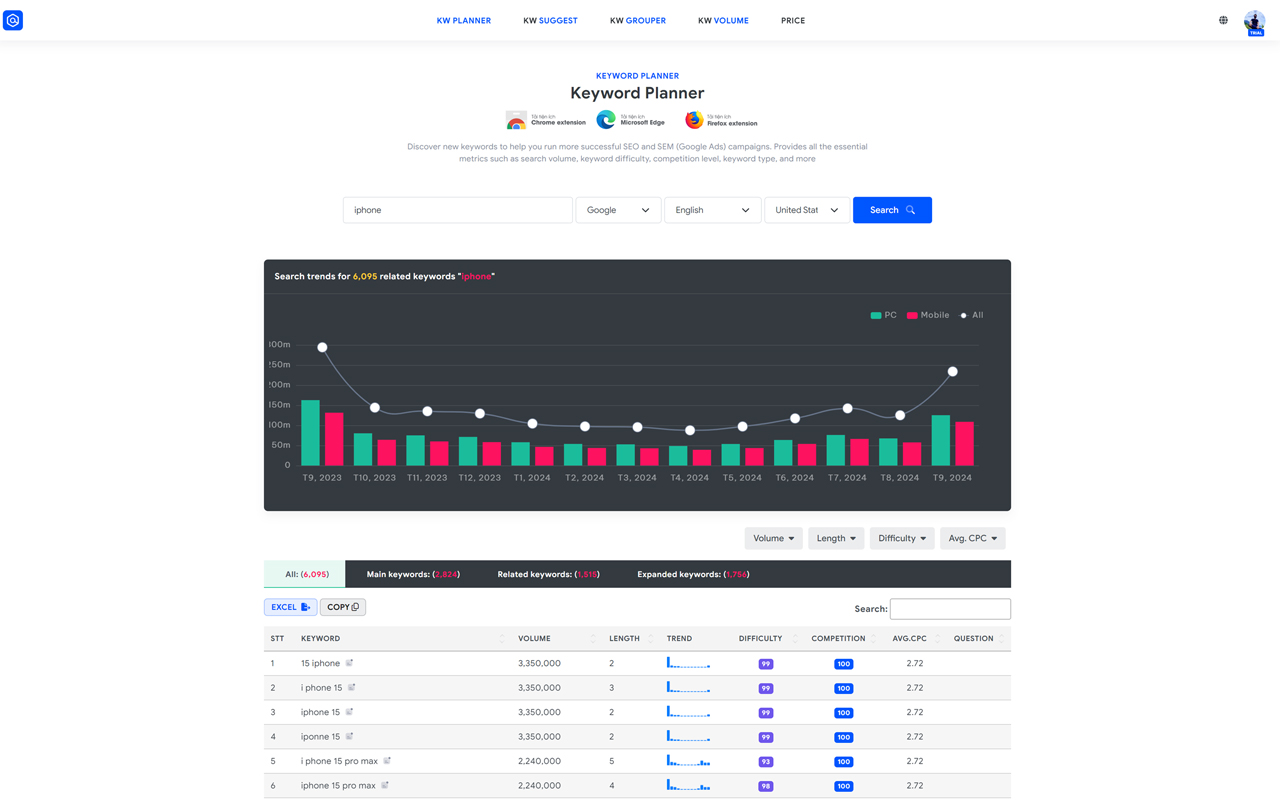Open the United States country dropdown

coord(806,210)
